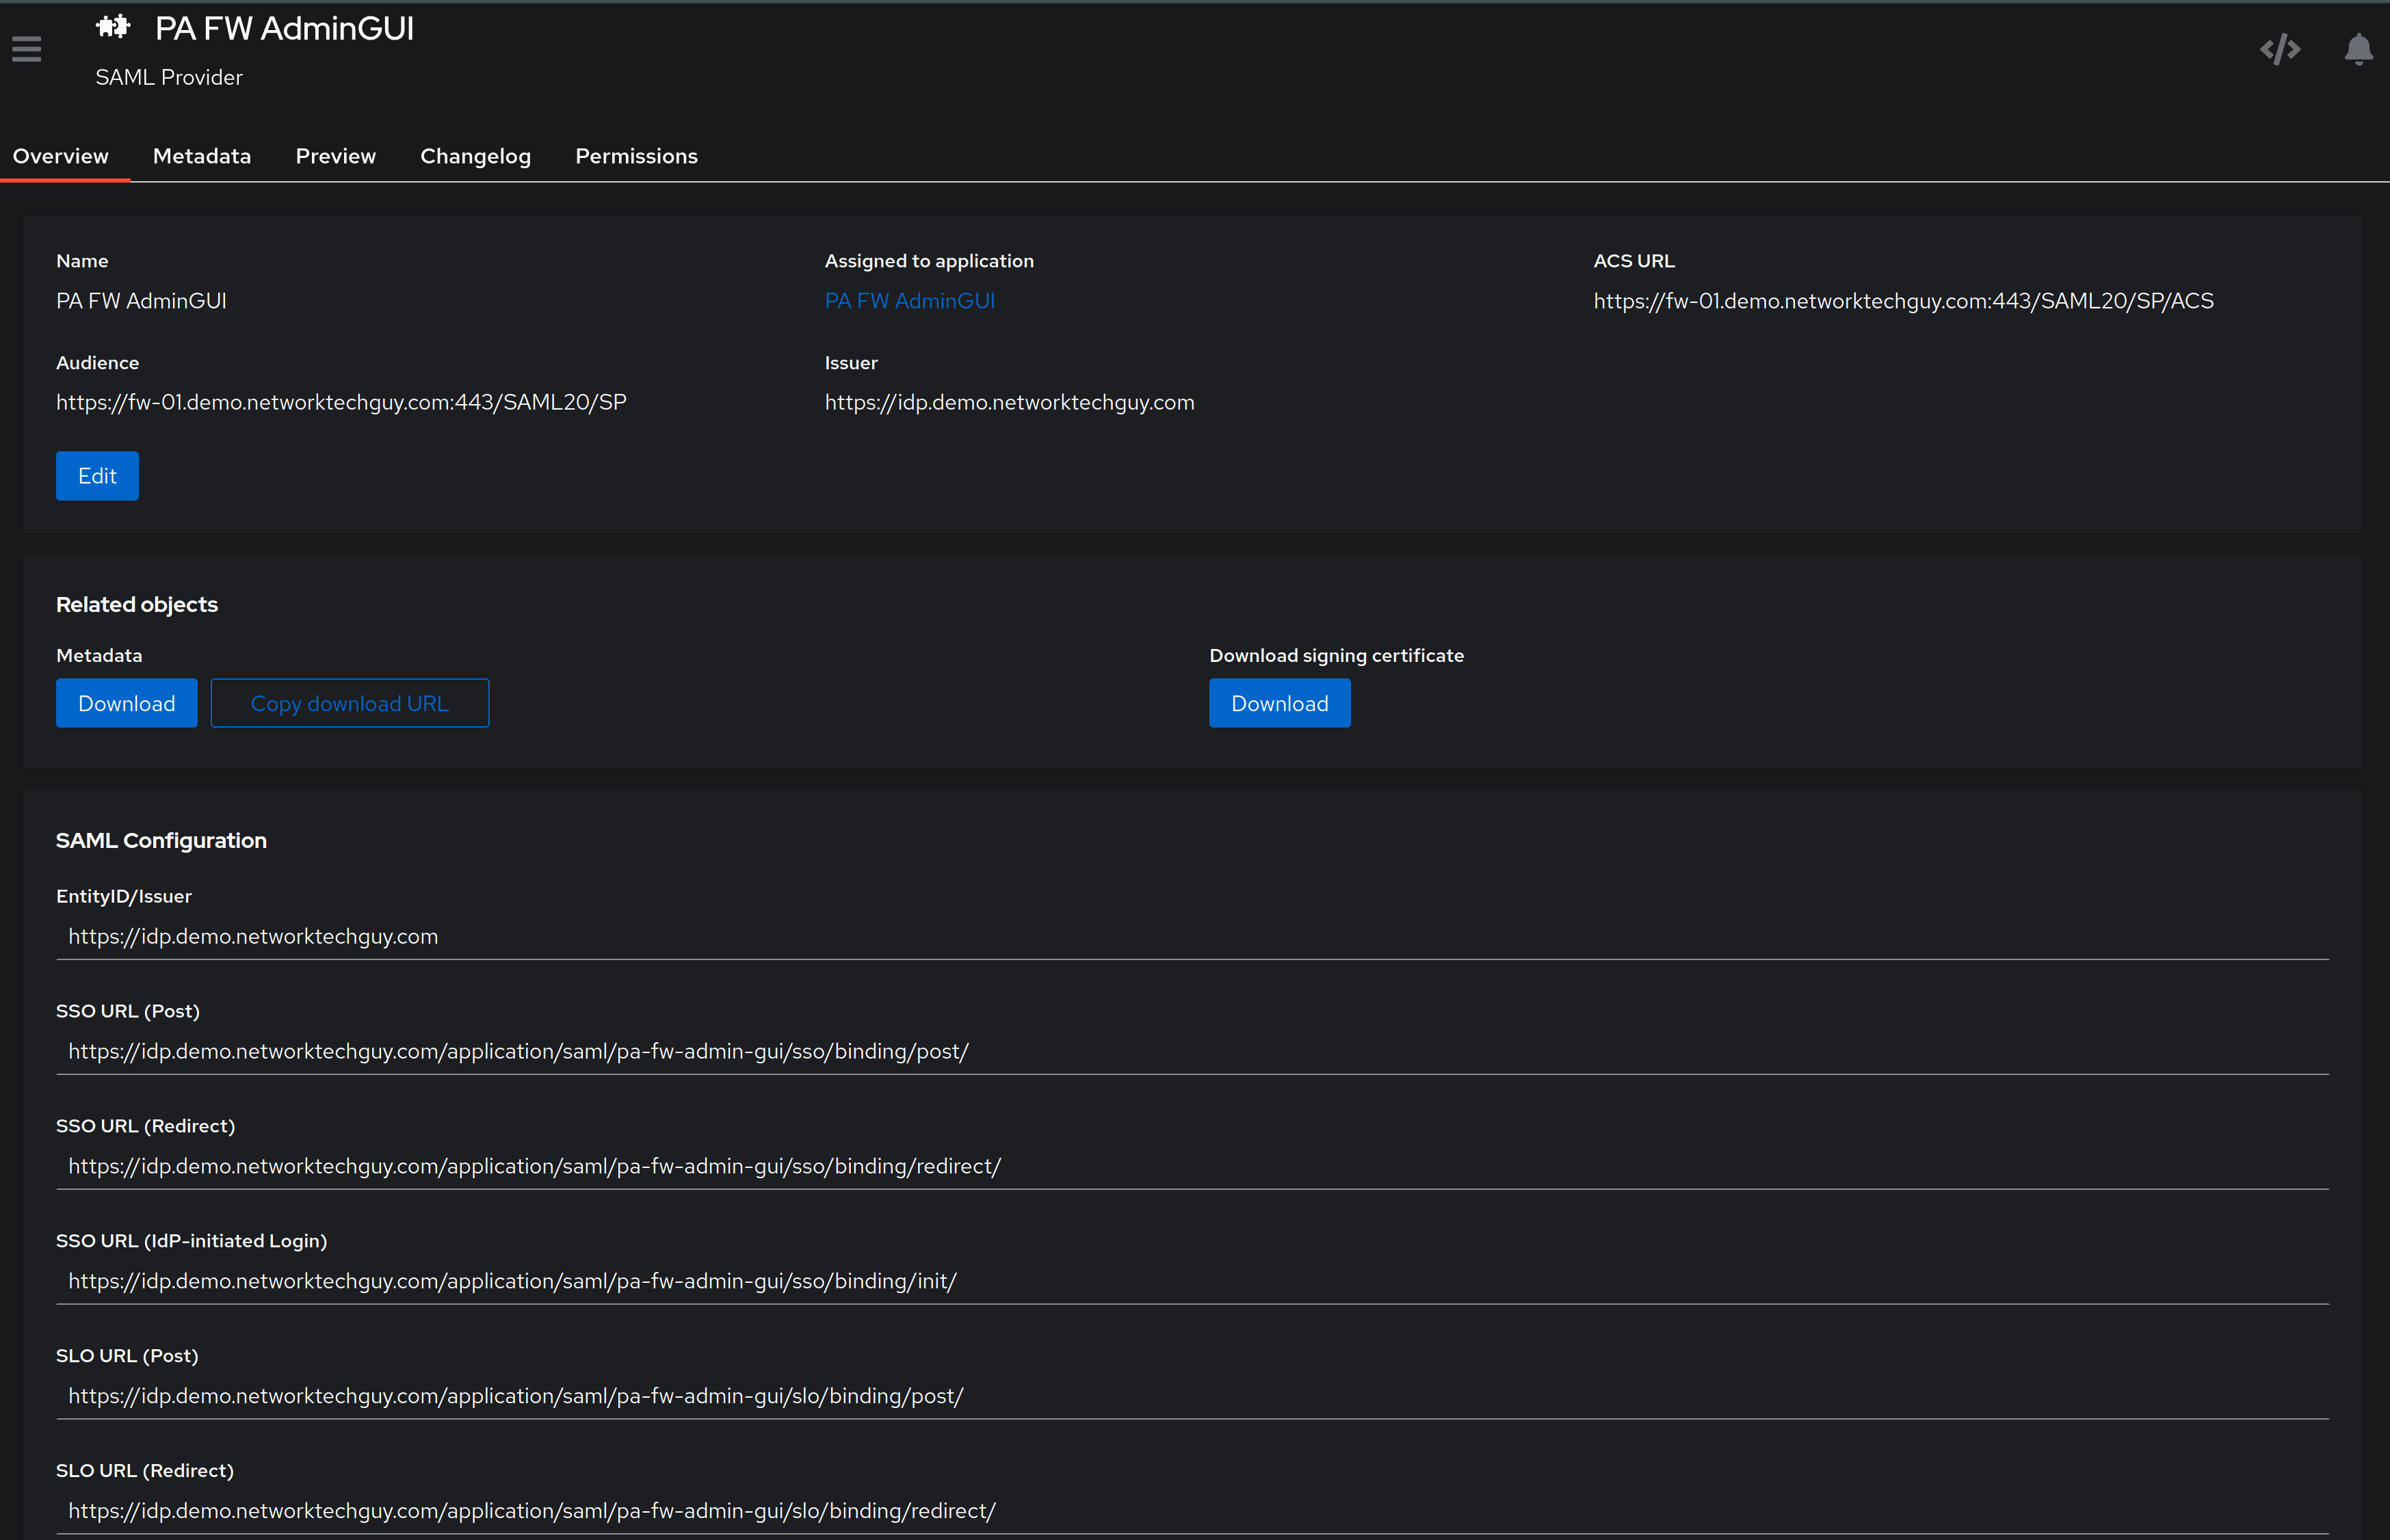Click the SSO URL (Redirect) field
Image resolution: width=2390 pixels, height=1540 pixels.
1193,1167
